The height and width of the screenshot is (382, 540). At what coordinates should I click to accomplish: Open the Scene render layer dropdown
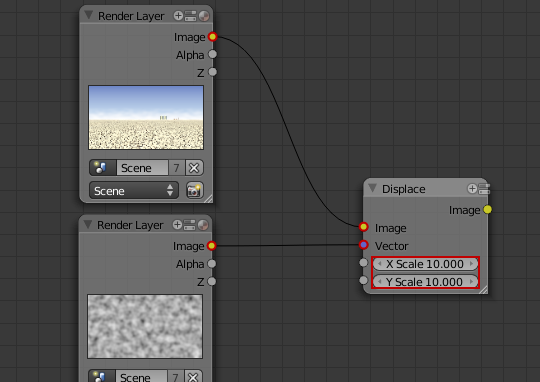click(x=134, y=190)
